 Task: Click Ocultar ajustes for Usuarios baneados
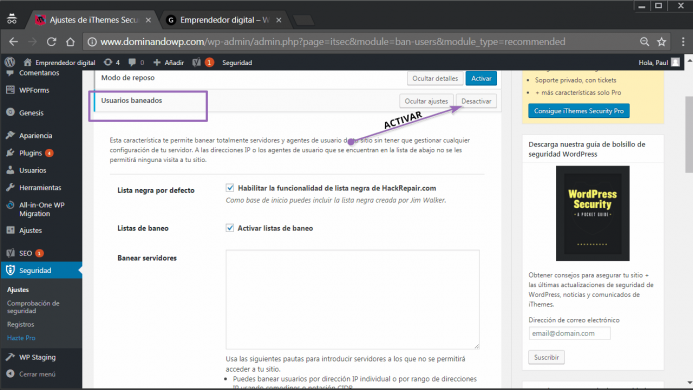[x=426, y=101]
